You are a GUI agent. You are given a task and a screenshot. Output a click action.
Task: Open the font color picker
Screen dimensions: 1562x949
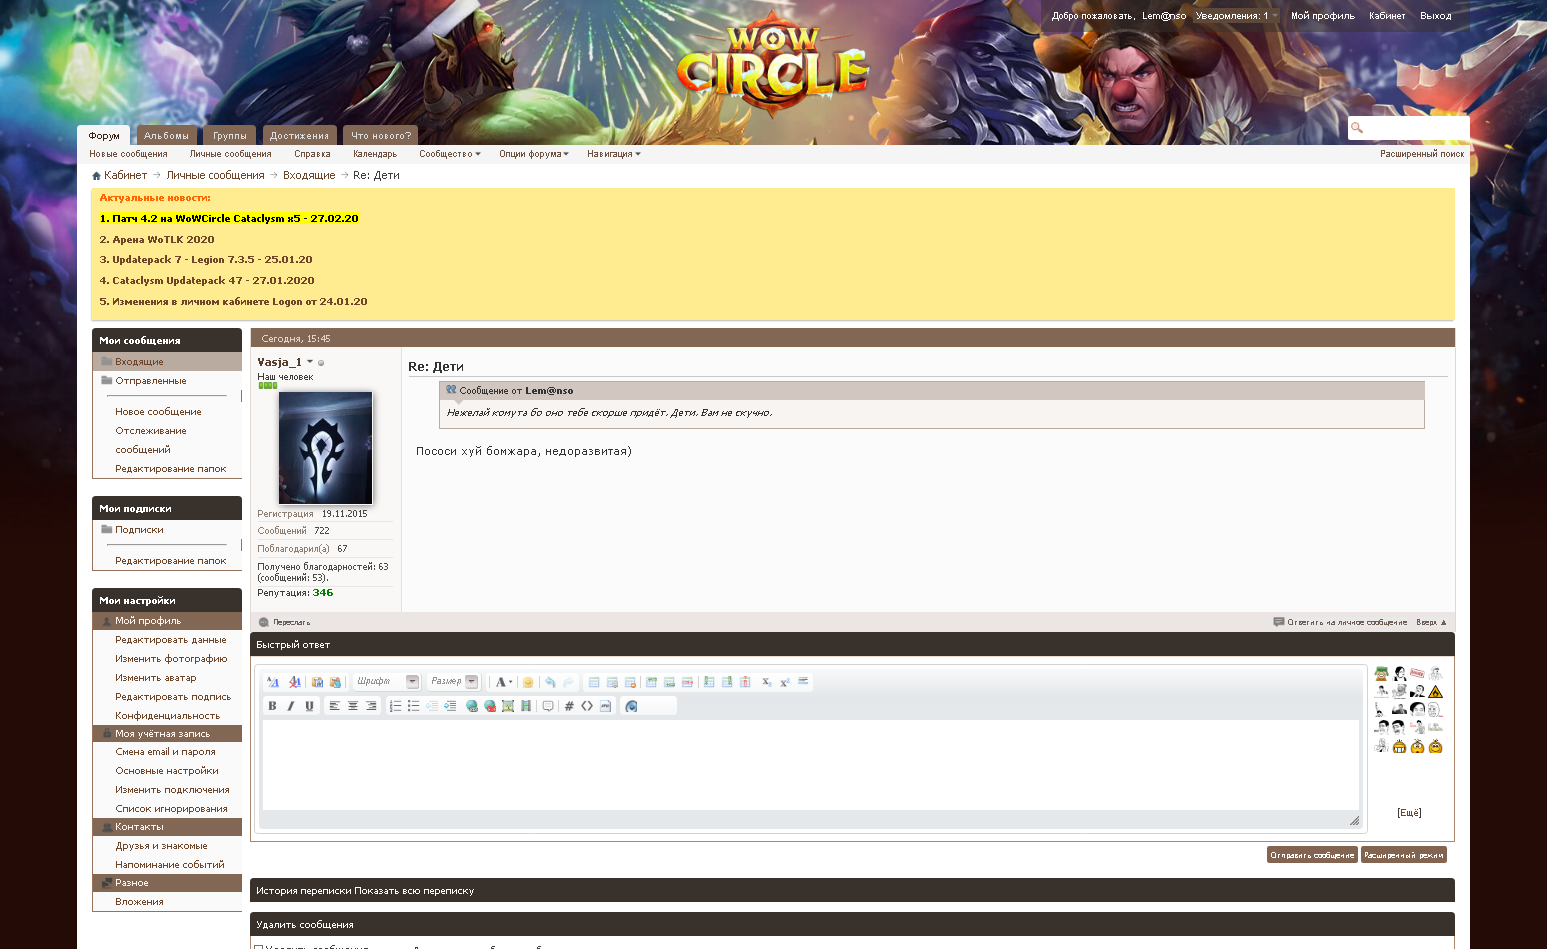pos(503,682)
